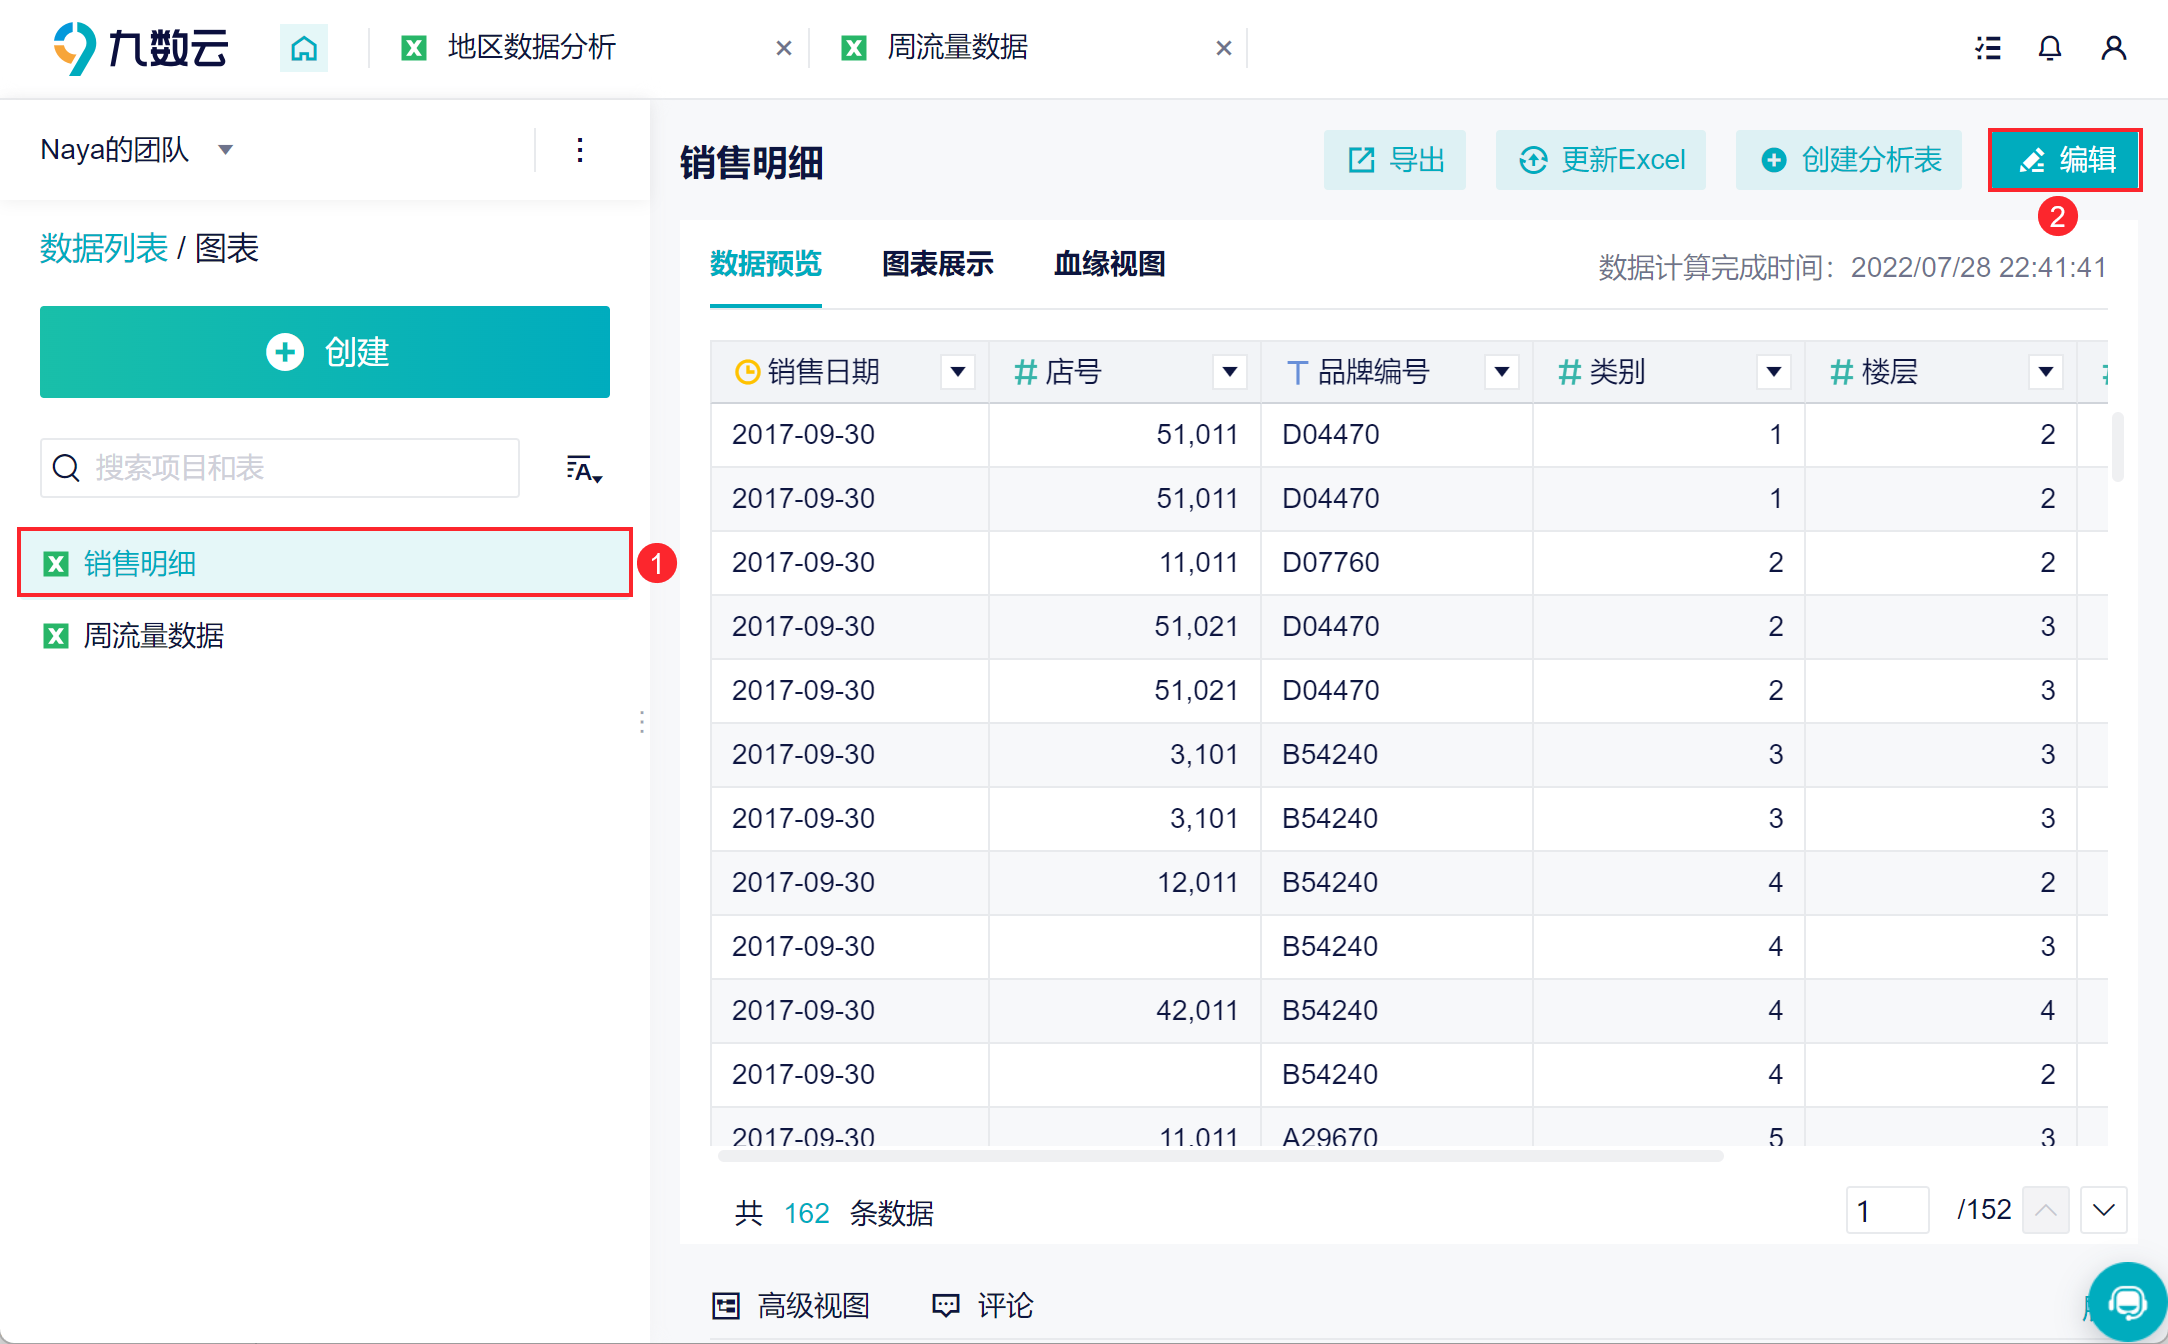
Task: Open the notifications bell icon
Action: [2050, 48]
